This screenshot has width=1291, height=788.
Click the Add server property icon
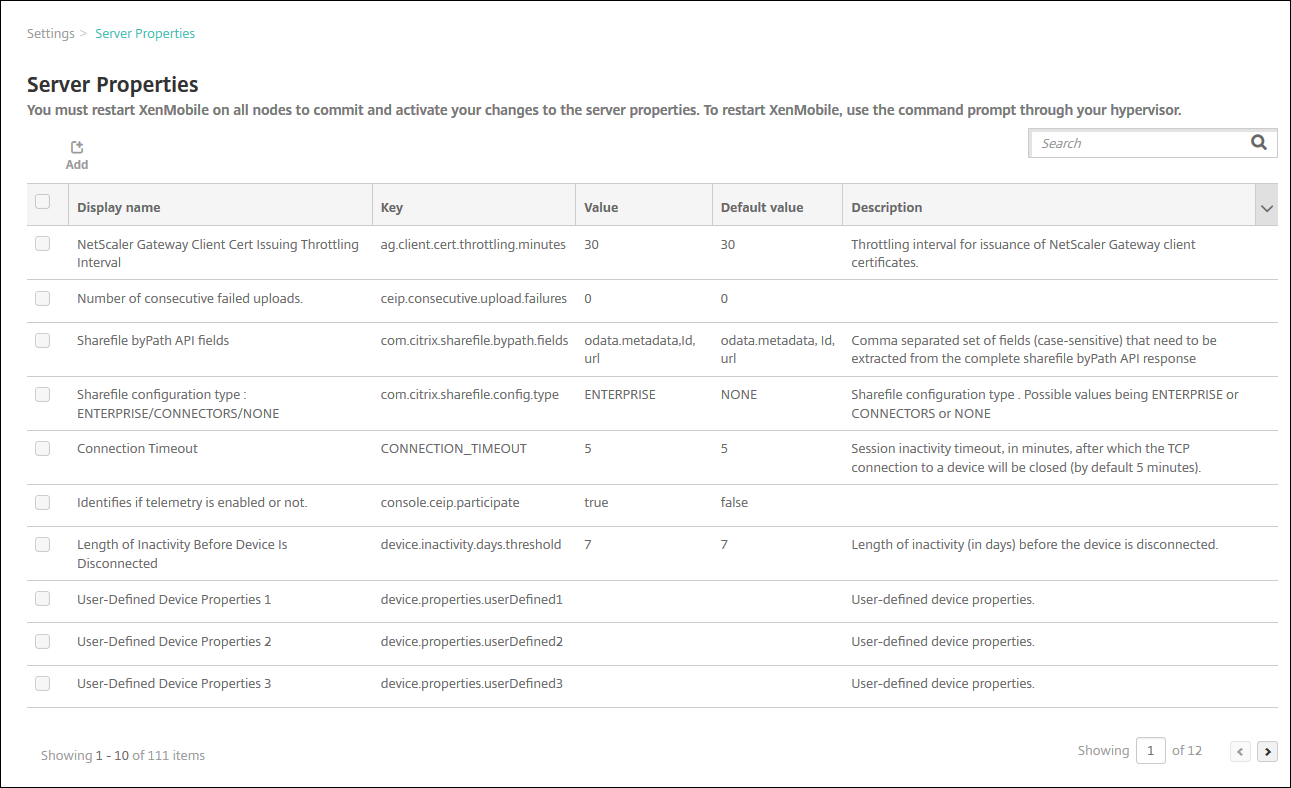(x=77, y=148)
